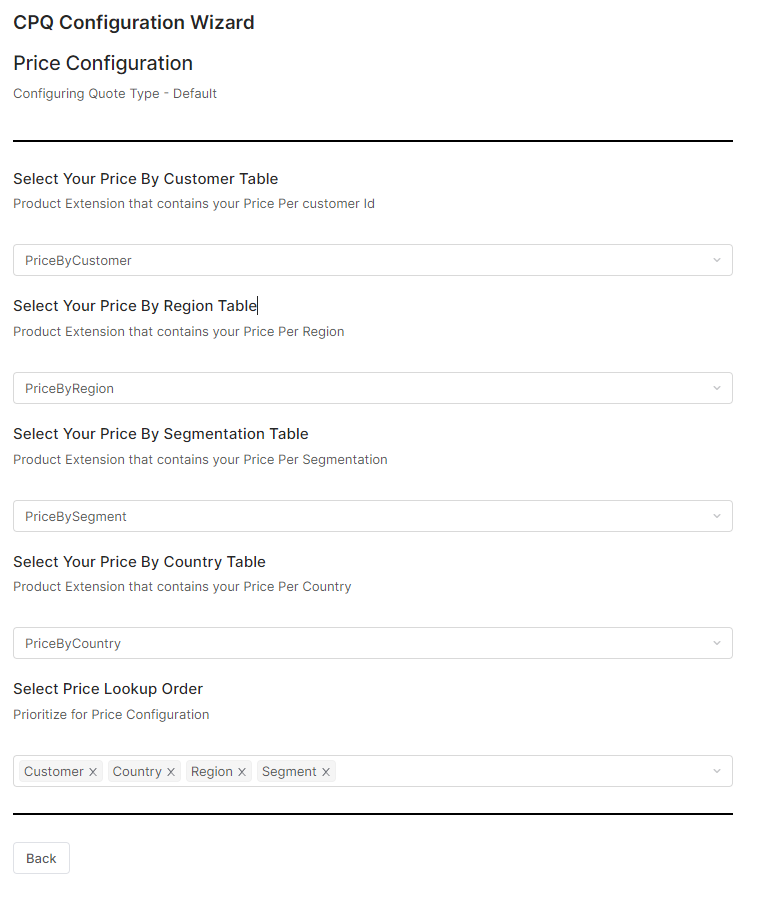This screenshot has width=760, height=902.
Task: Select the Region tag label
Action: [212, 772]
